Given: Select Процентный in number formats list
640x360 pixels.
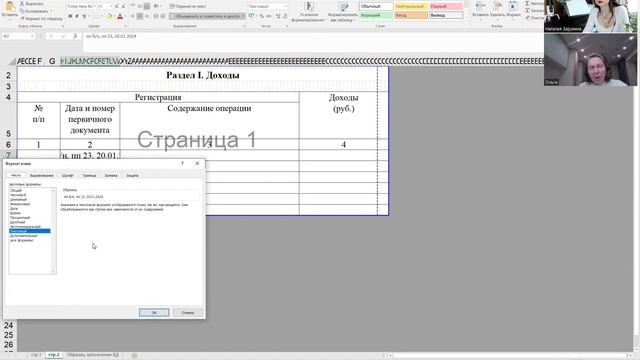Looking at the screenshot, I should pyautogui.click(x=20, y=218).
